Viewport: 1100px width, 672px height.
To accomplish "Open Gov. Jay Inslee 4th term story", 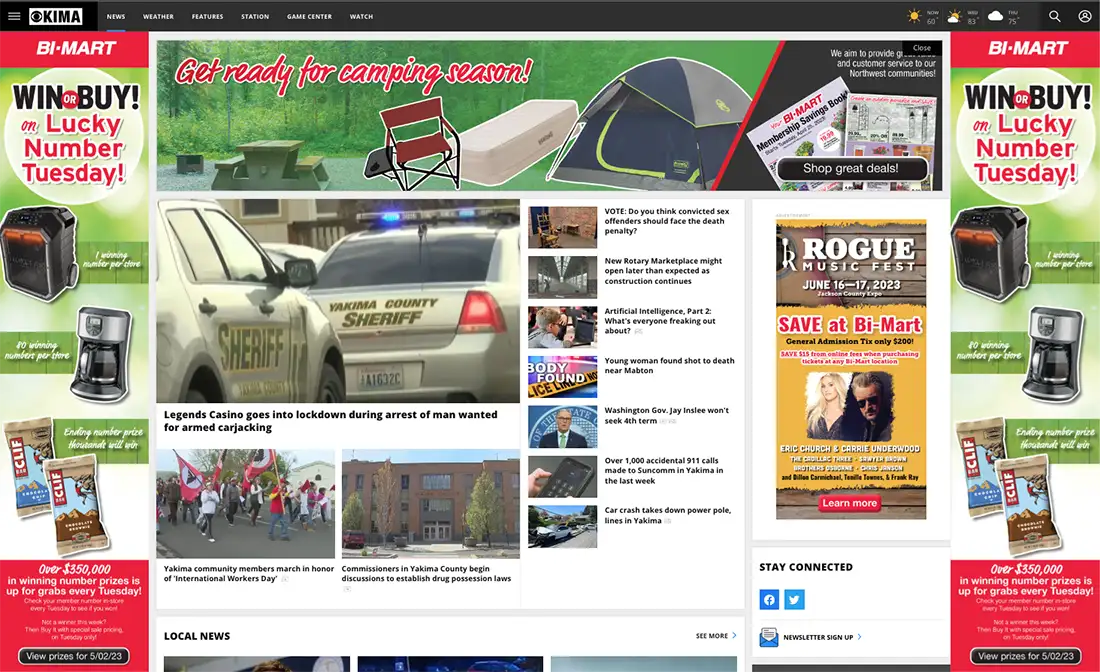I will point(666,415).
